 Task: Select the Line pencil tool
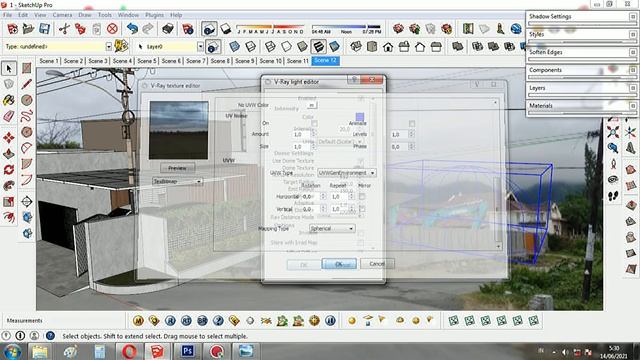point(27,84)
